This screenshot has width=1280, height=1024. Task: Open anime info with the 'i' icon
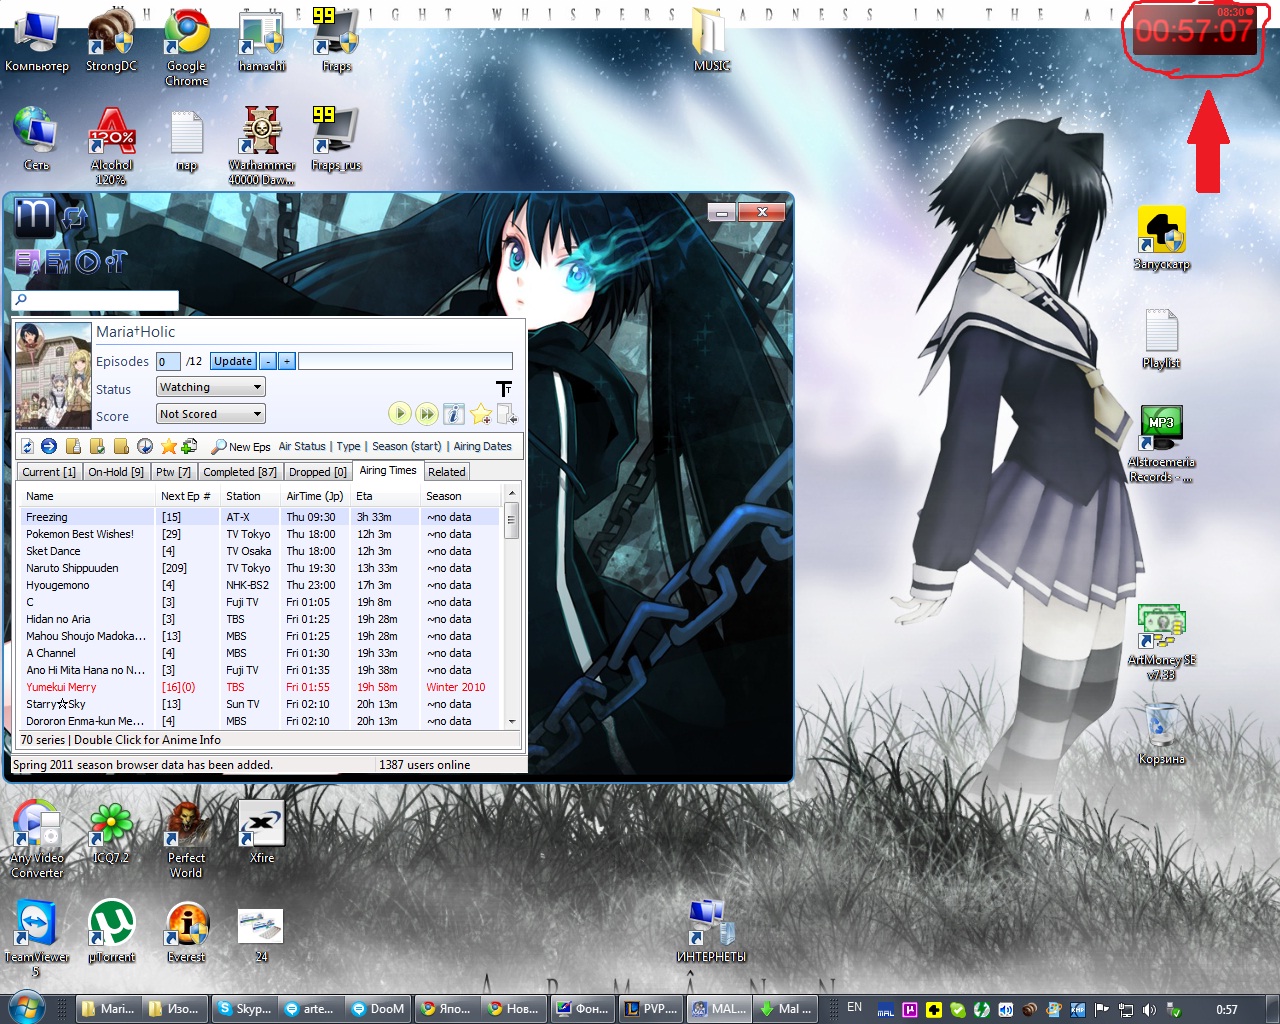pyautogui.click(x=454, y=413)
